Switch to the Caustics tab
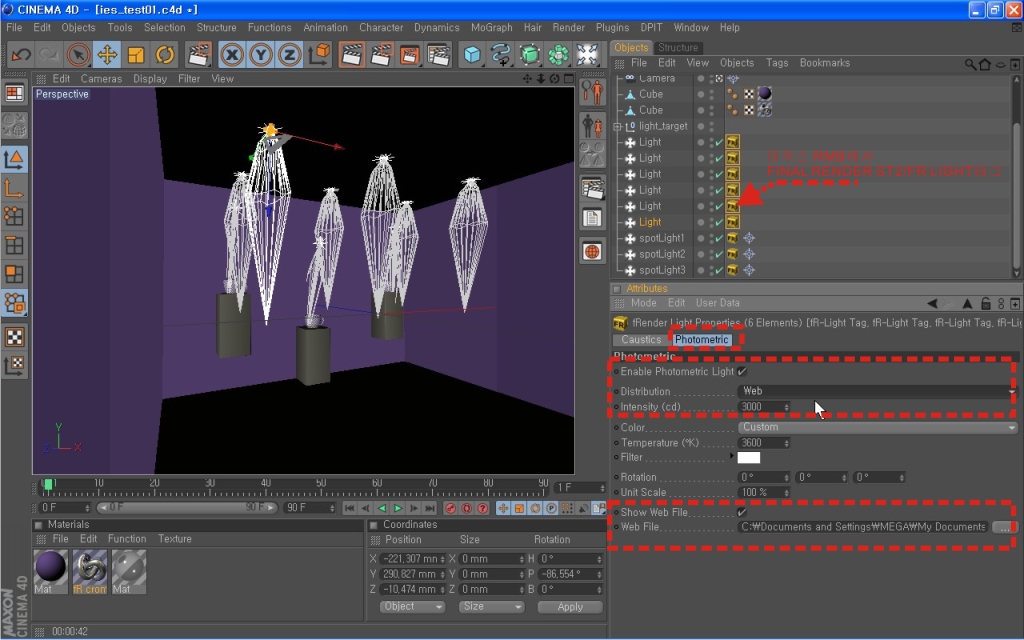 [x=641, y=340]
